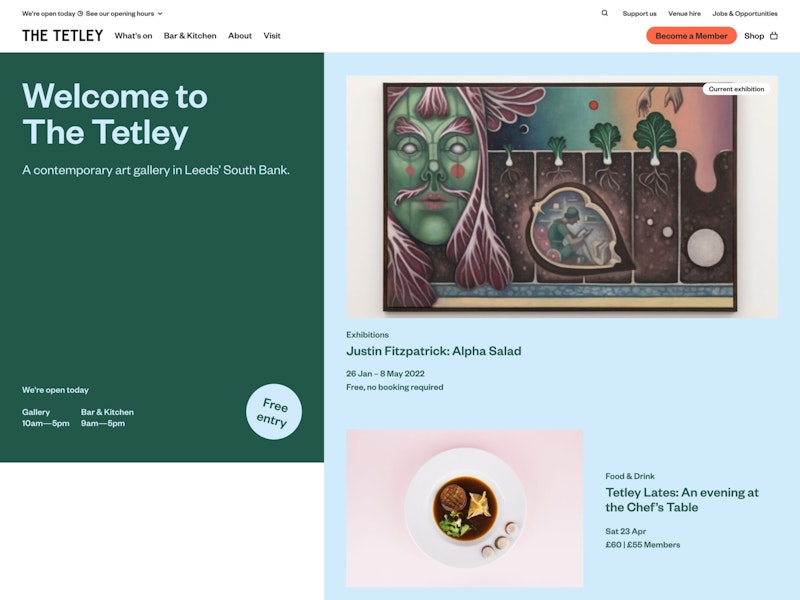Click The Tetley logo
This screenshot has height=600, width=800.
pos(62,36)
